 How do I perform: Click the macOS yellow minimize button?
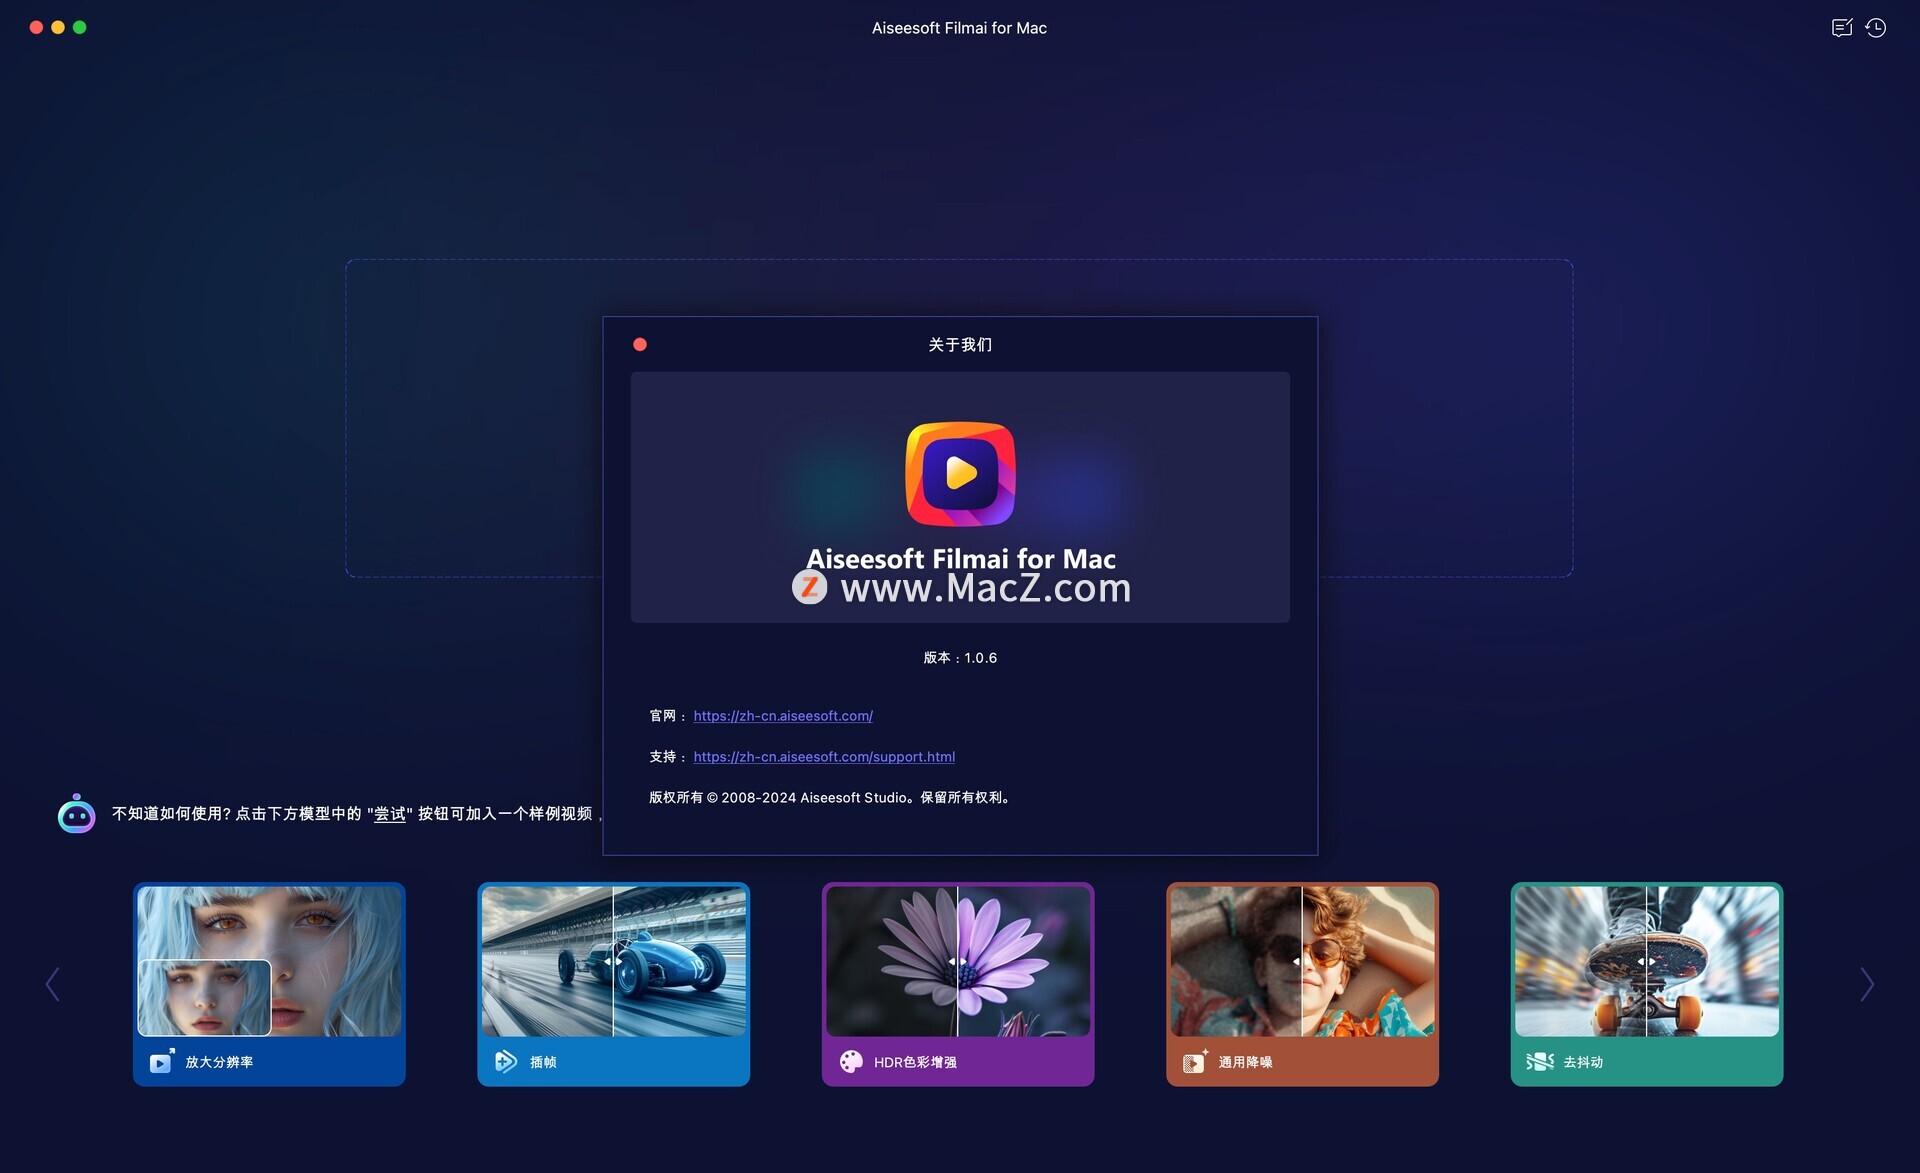pyautogui.click(x=58, y=28)
